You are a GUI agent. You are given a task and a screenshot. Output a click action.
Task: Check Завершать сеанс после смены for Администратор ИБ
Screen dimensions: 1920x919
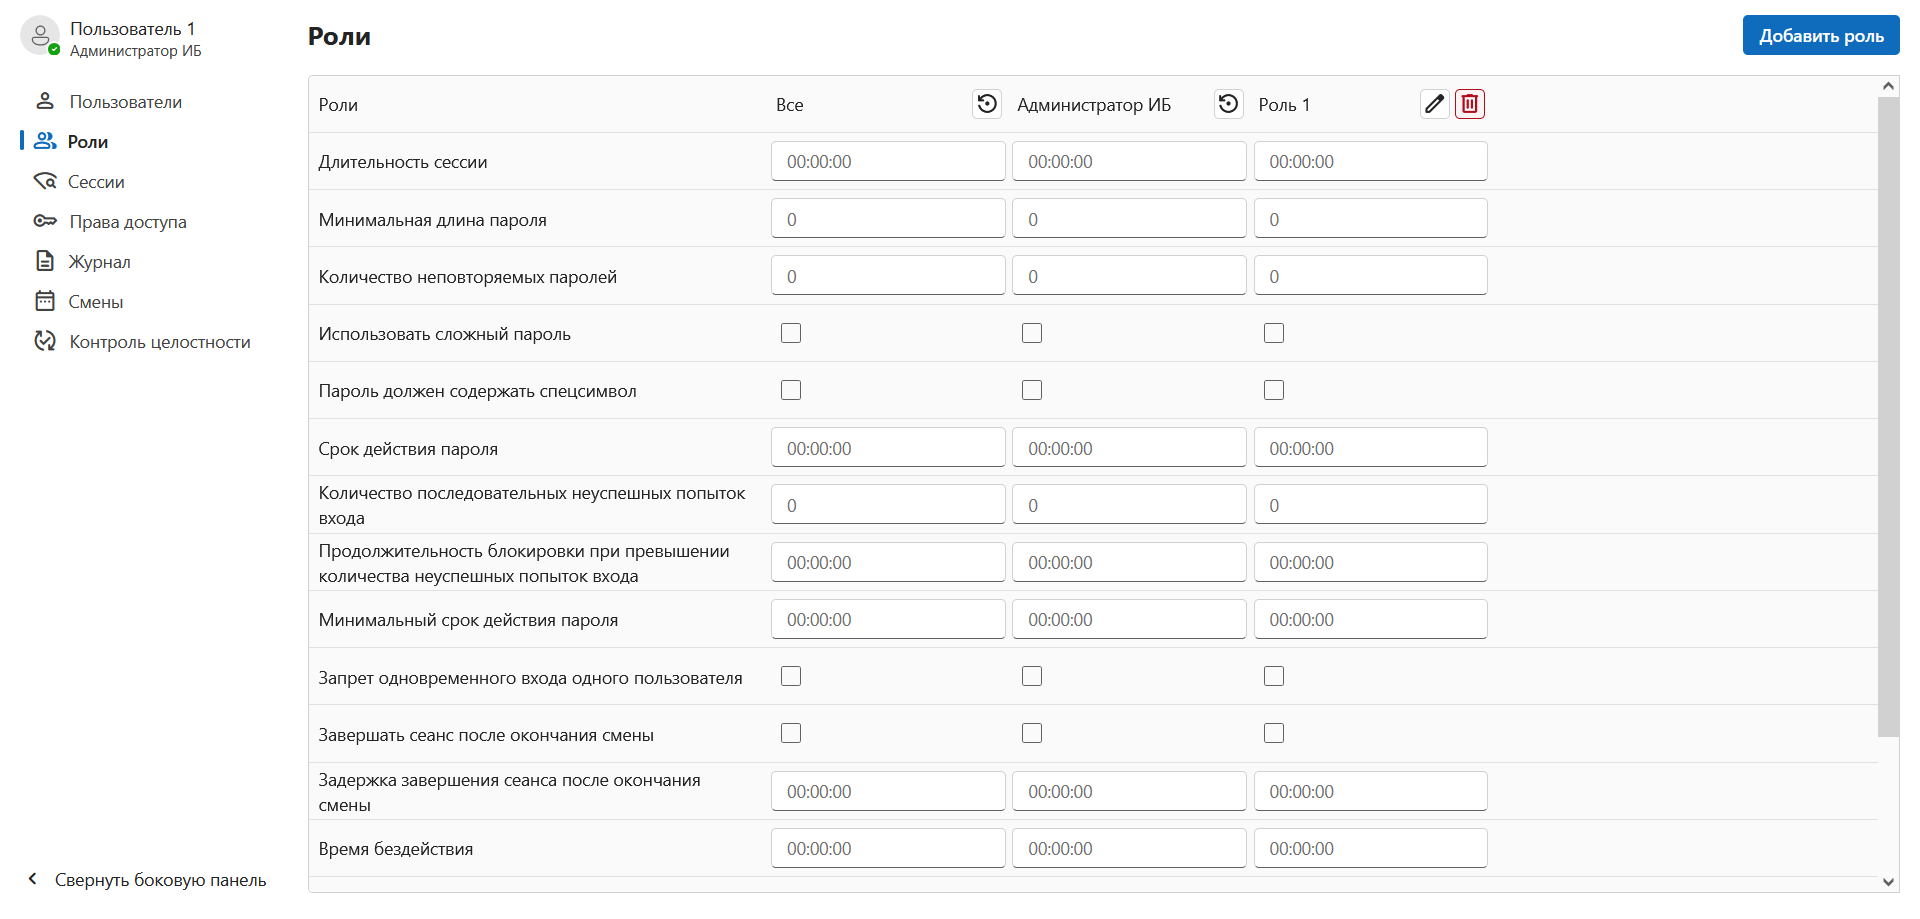tap(1032, 733)
